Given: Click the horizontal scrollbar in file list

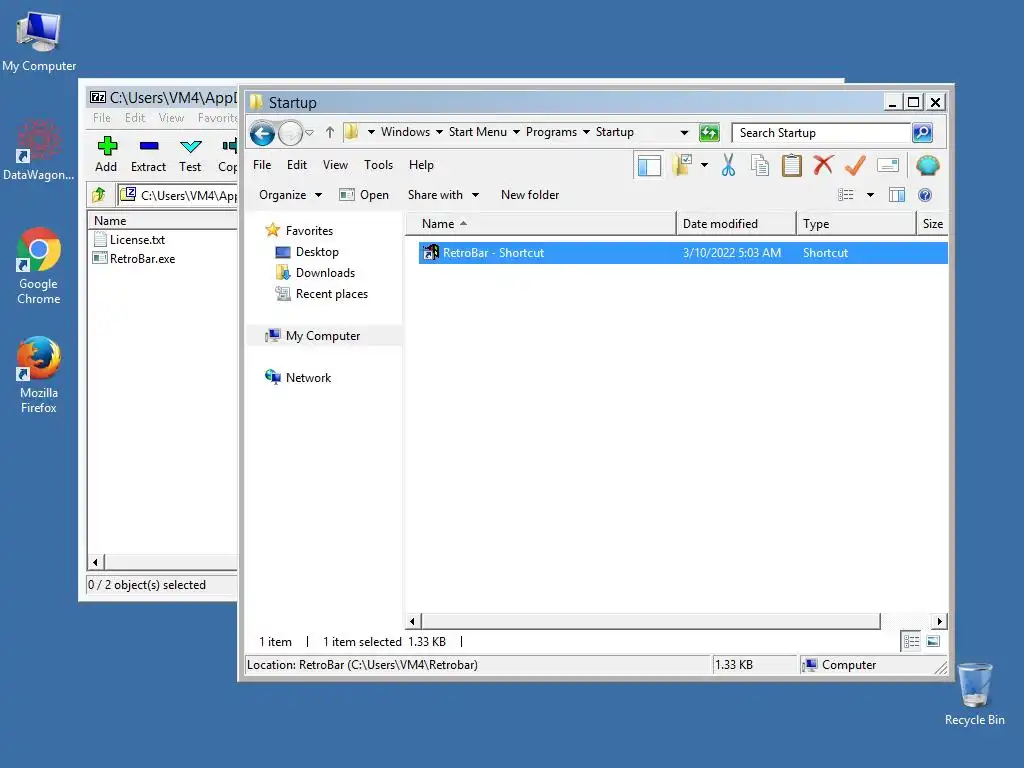Looking at the screenshot, I should (x=650, y=620).
